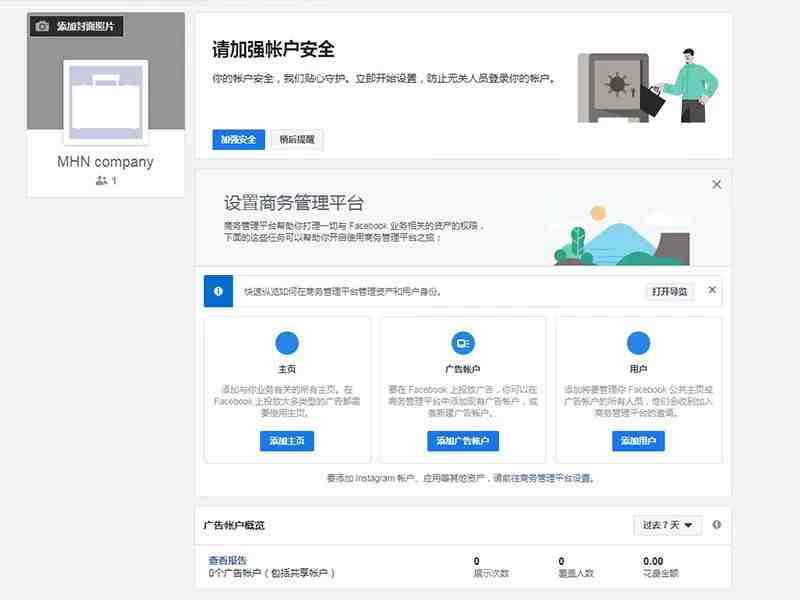Click the ad account icon above 广告帐户
Image resolution: width=800 pixels, height=600 pixels.
click(x=463, y=343)
